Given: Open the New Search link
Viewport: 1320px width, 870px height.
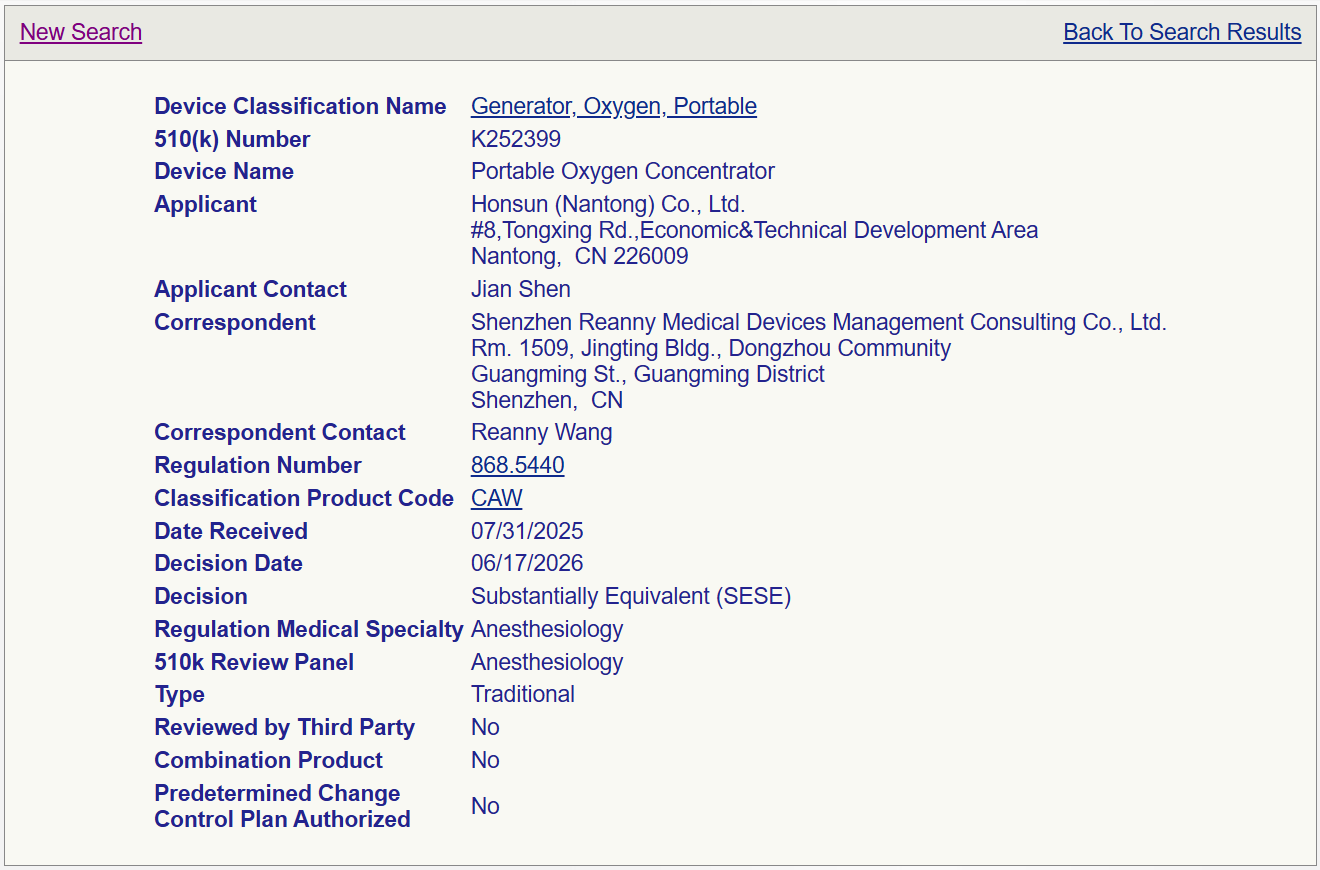Looking at the screenshot, I should pos(81,32).
